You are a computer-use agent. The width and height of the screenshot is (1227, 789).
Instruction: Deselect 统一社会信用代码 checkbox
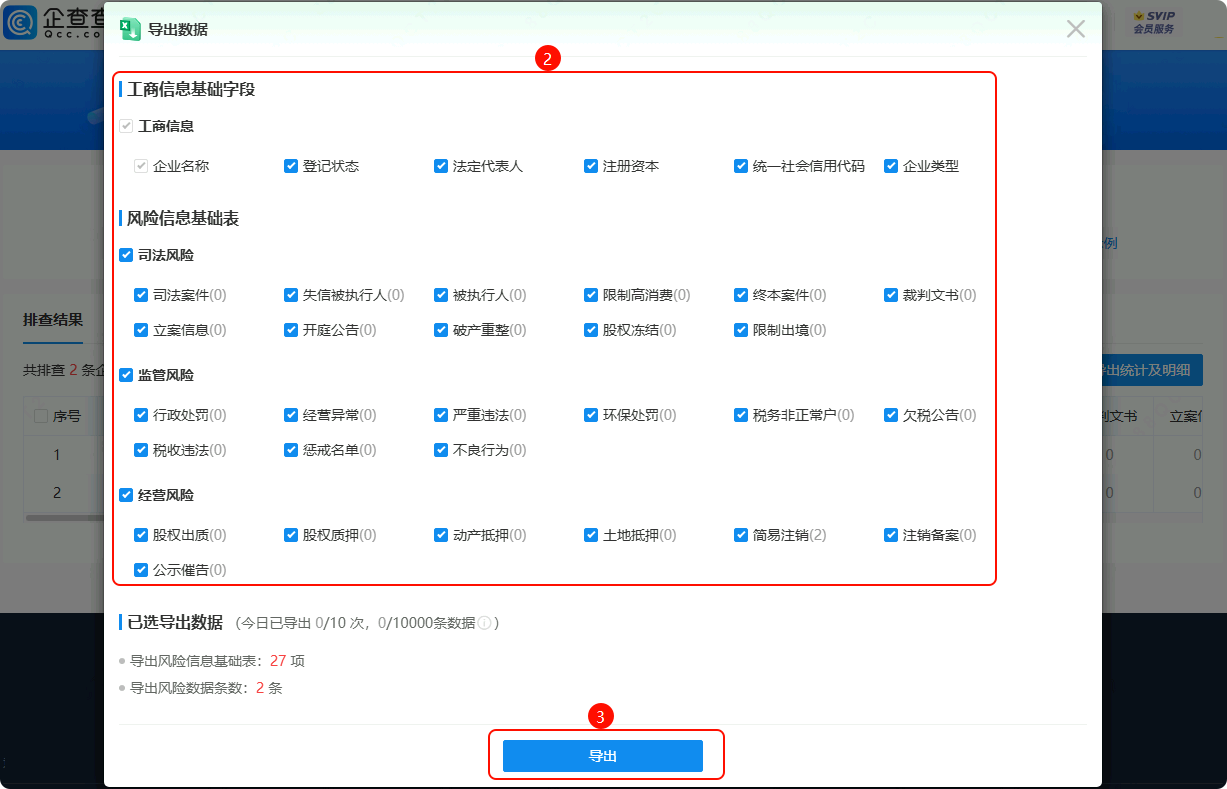pos(741,166)
